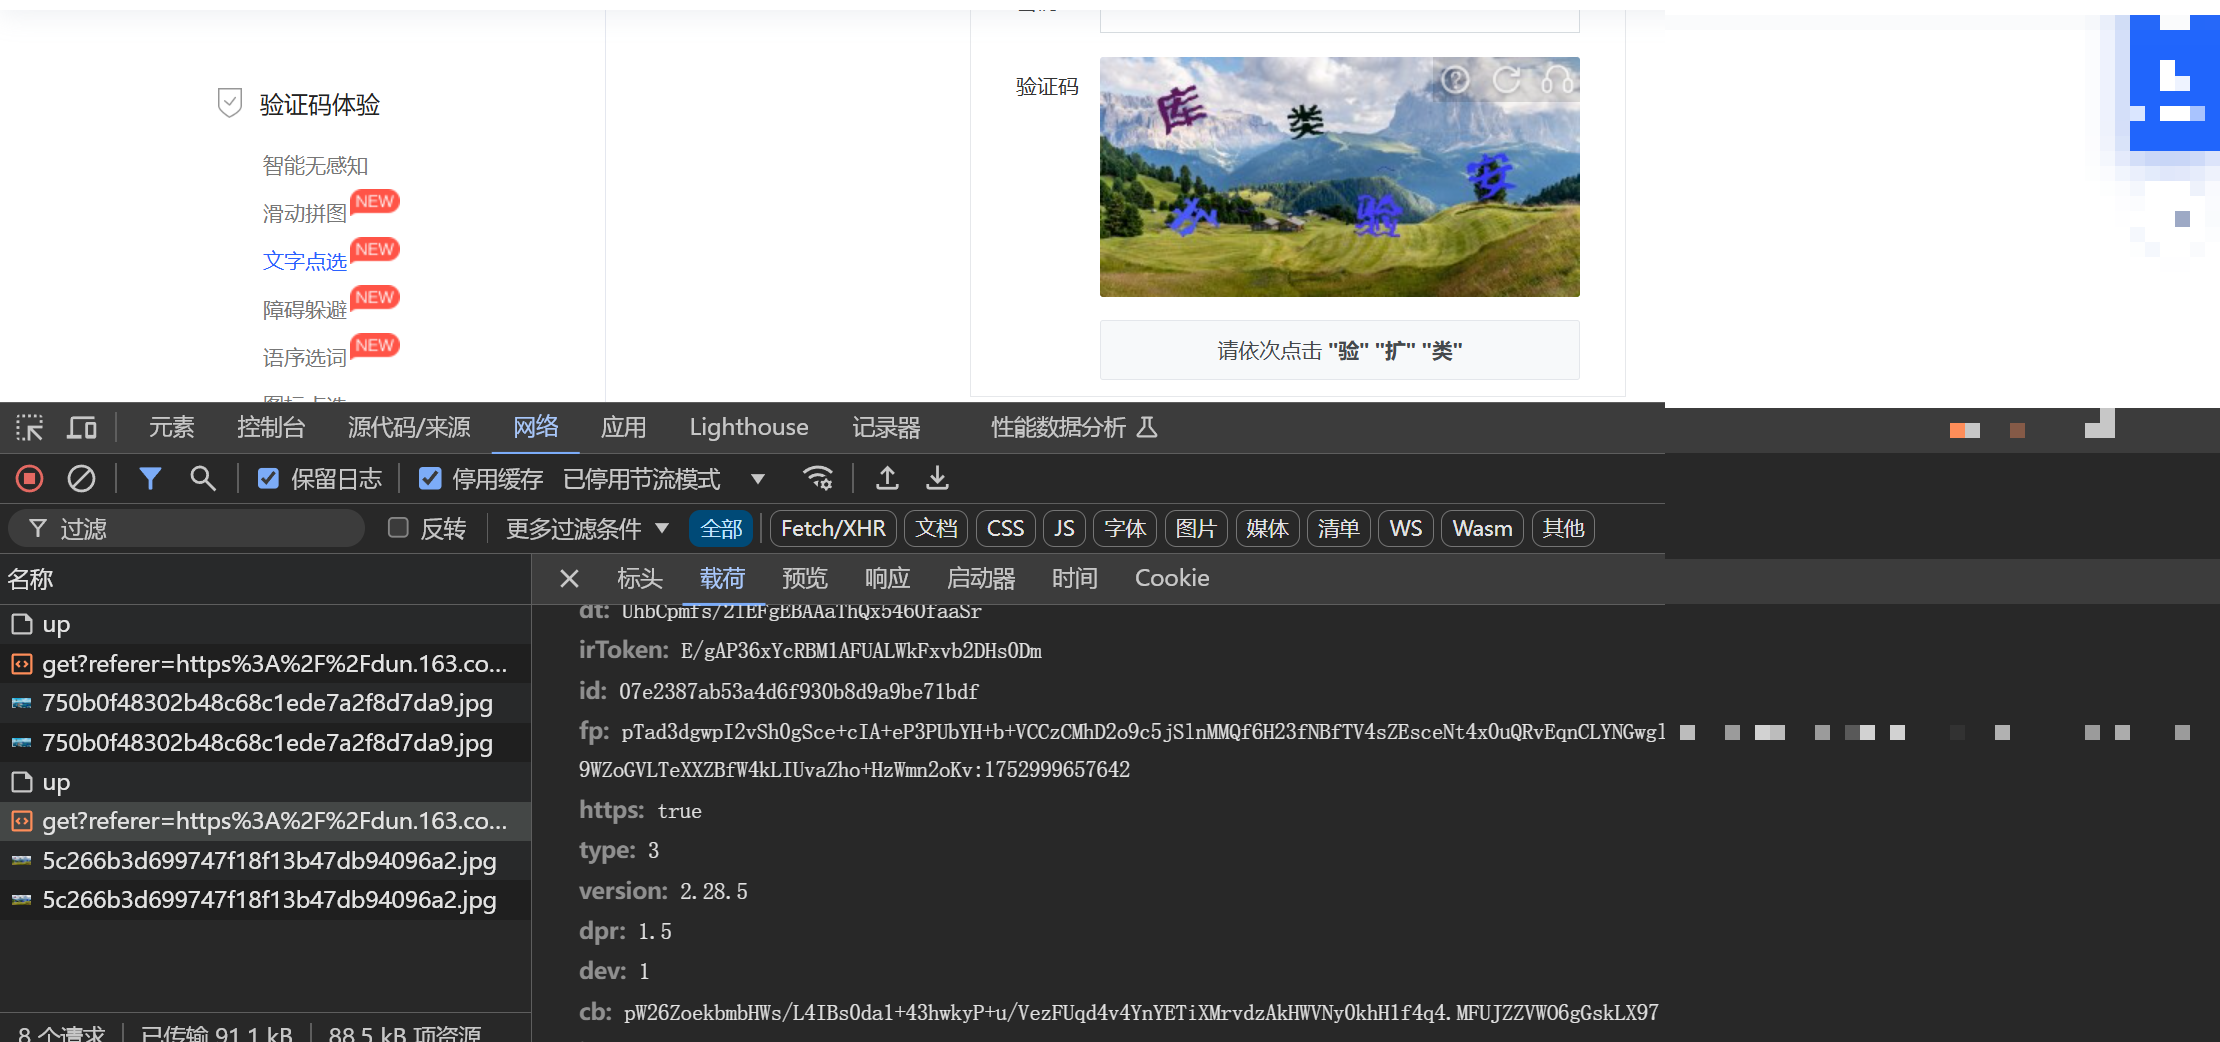Enable the 反转 filter checkbox
This screenshot has width=2220, height=1042.
tap(398, 528)
